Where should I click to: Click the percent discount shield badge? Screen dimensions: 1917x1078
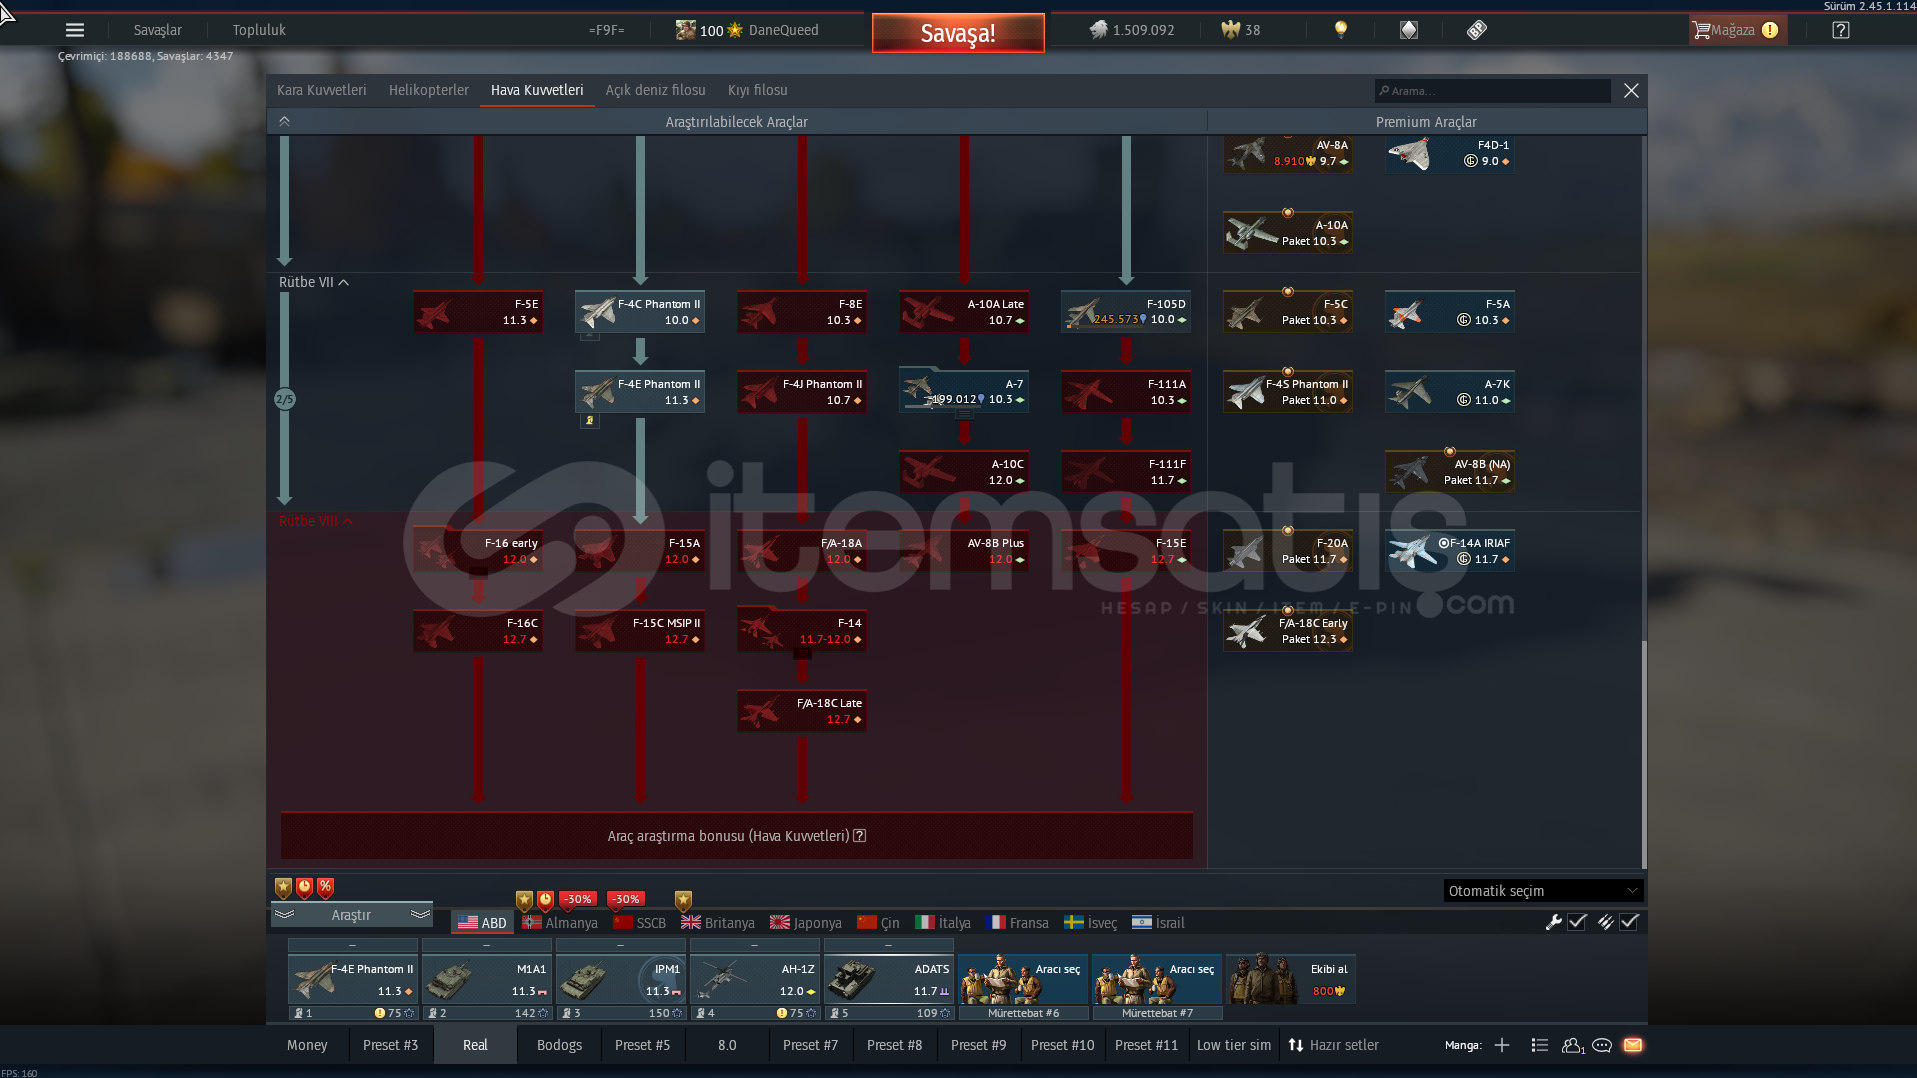click(326, 887)
